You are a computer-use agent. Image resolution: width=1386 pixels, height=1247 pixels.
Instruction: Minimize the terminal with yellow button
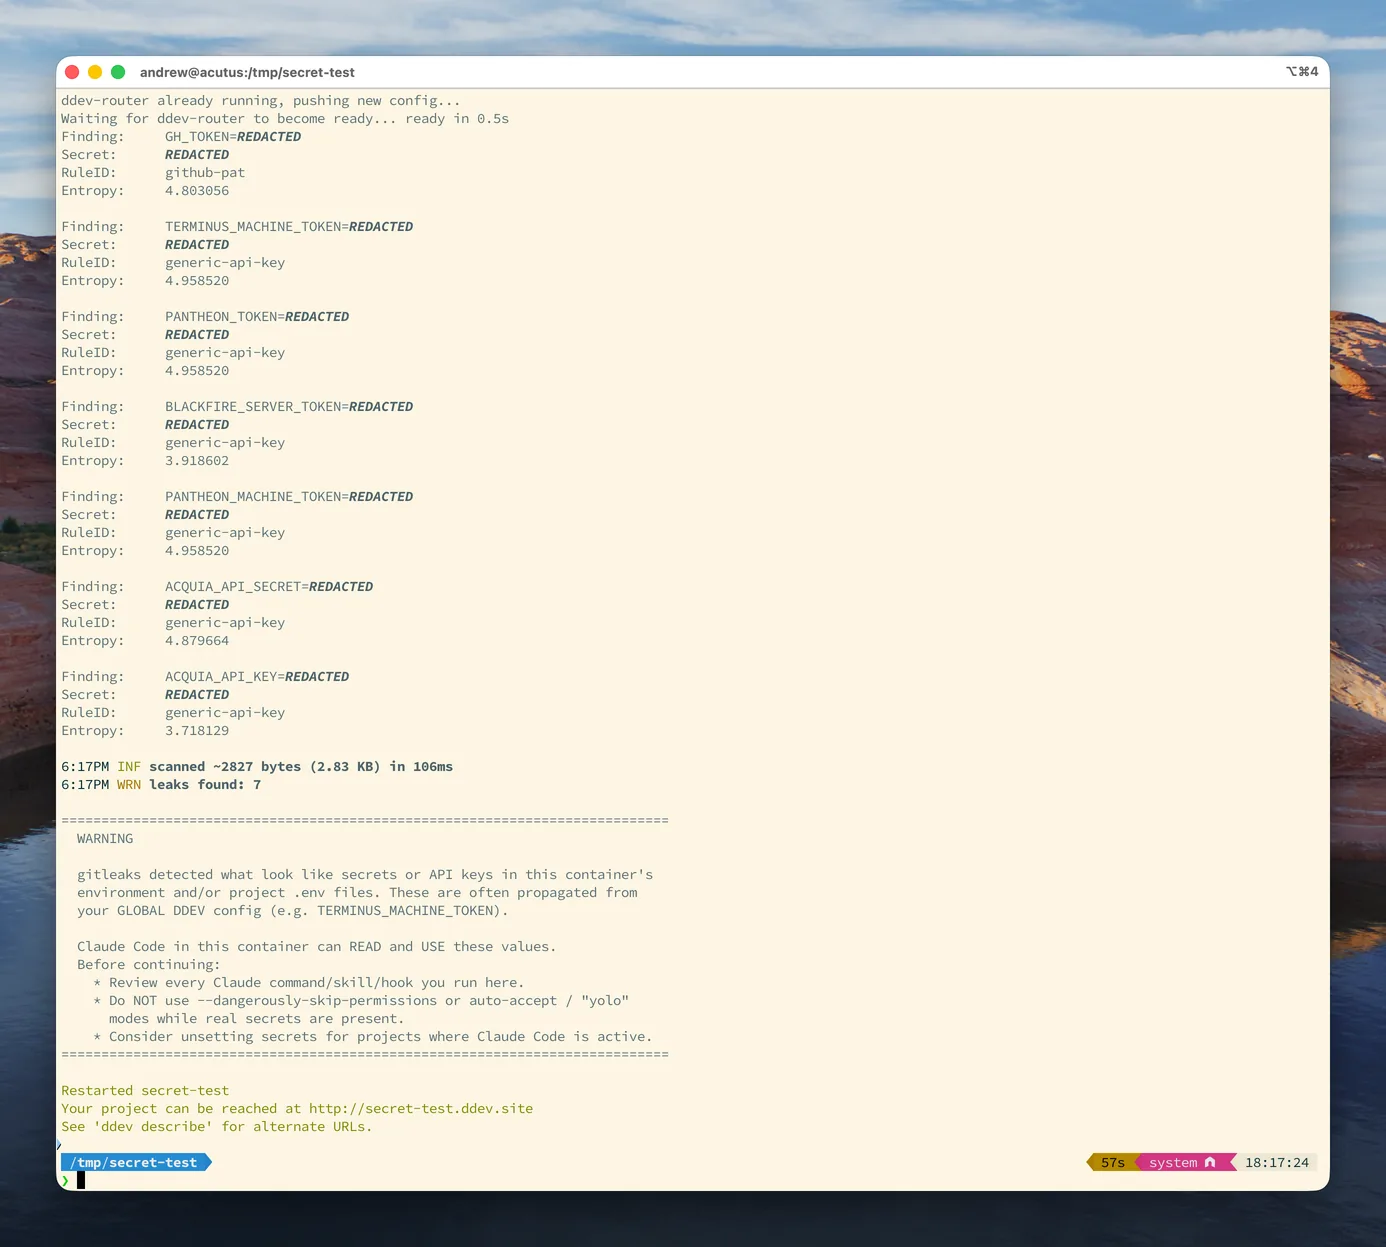[95, 72]
